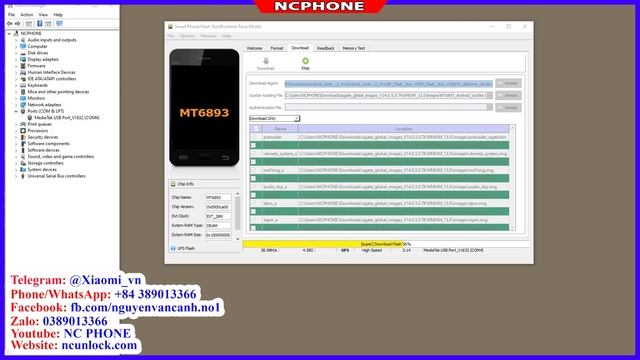Viewport: 640px width, 360px height.
Task: Click the Security devices icon
Action: point(23,137)
